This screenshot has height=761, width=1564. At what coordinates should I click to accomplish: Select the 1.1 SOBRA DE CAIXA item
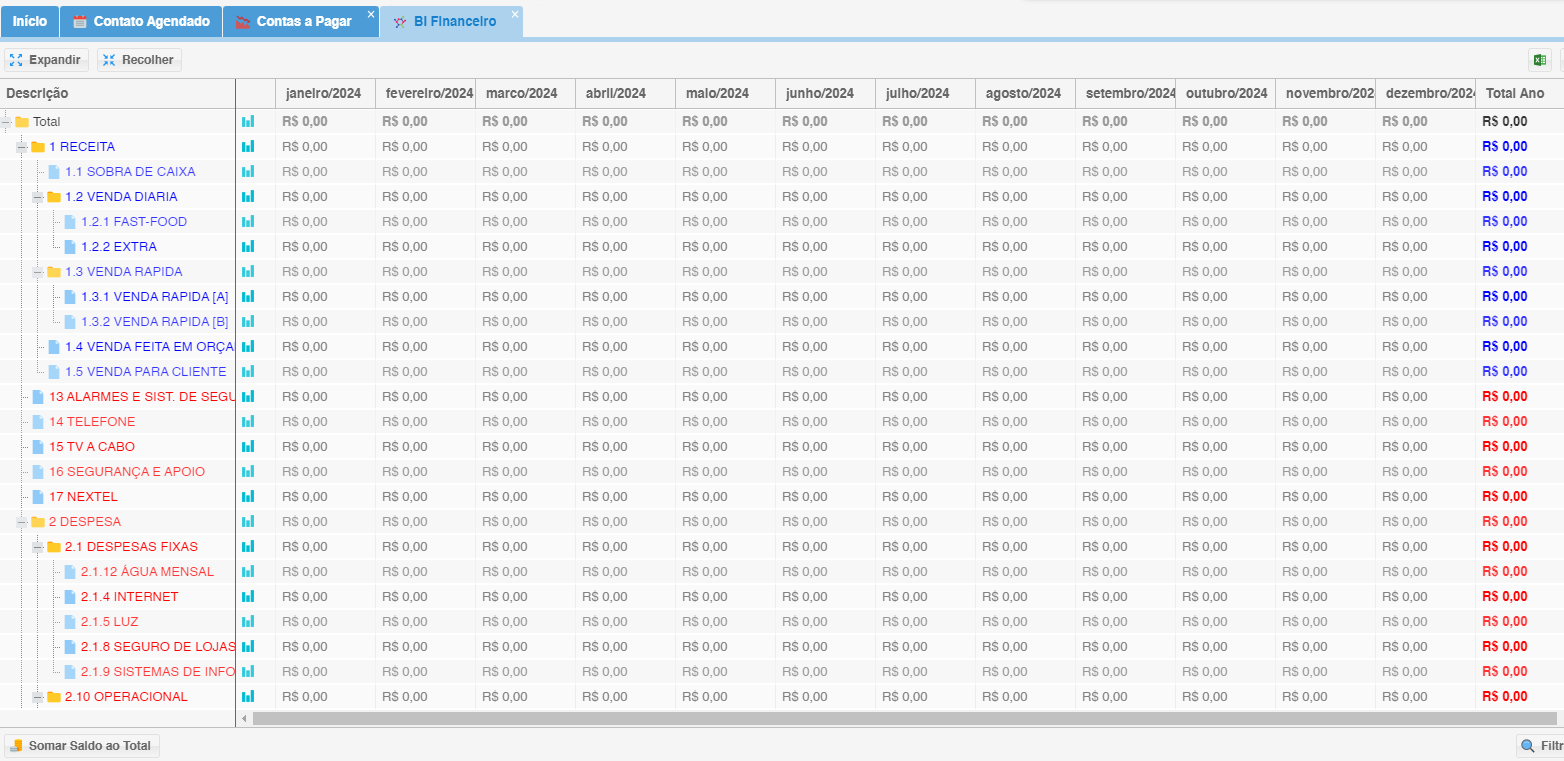(x=130, y=171)
